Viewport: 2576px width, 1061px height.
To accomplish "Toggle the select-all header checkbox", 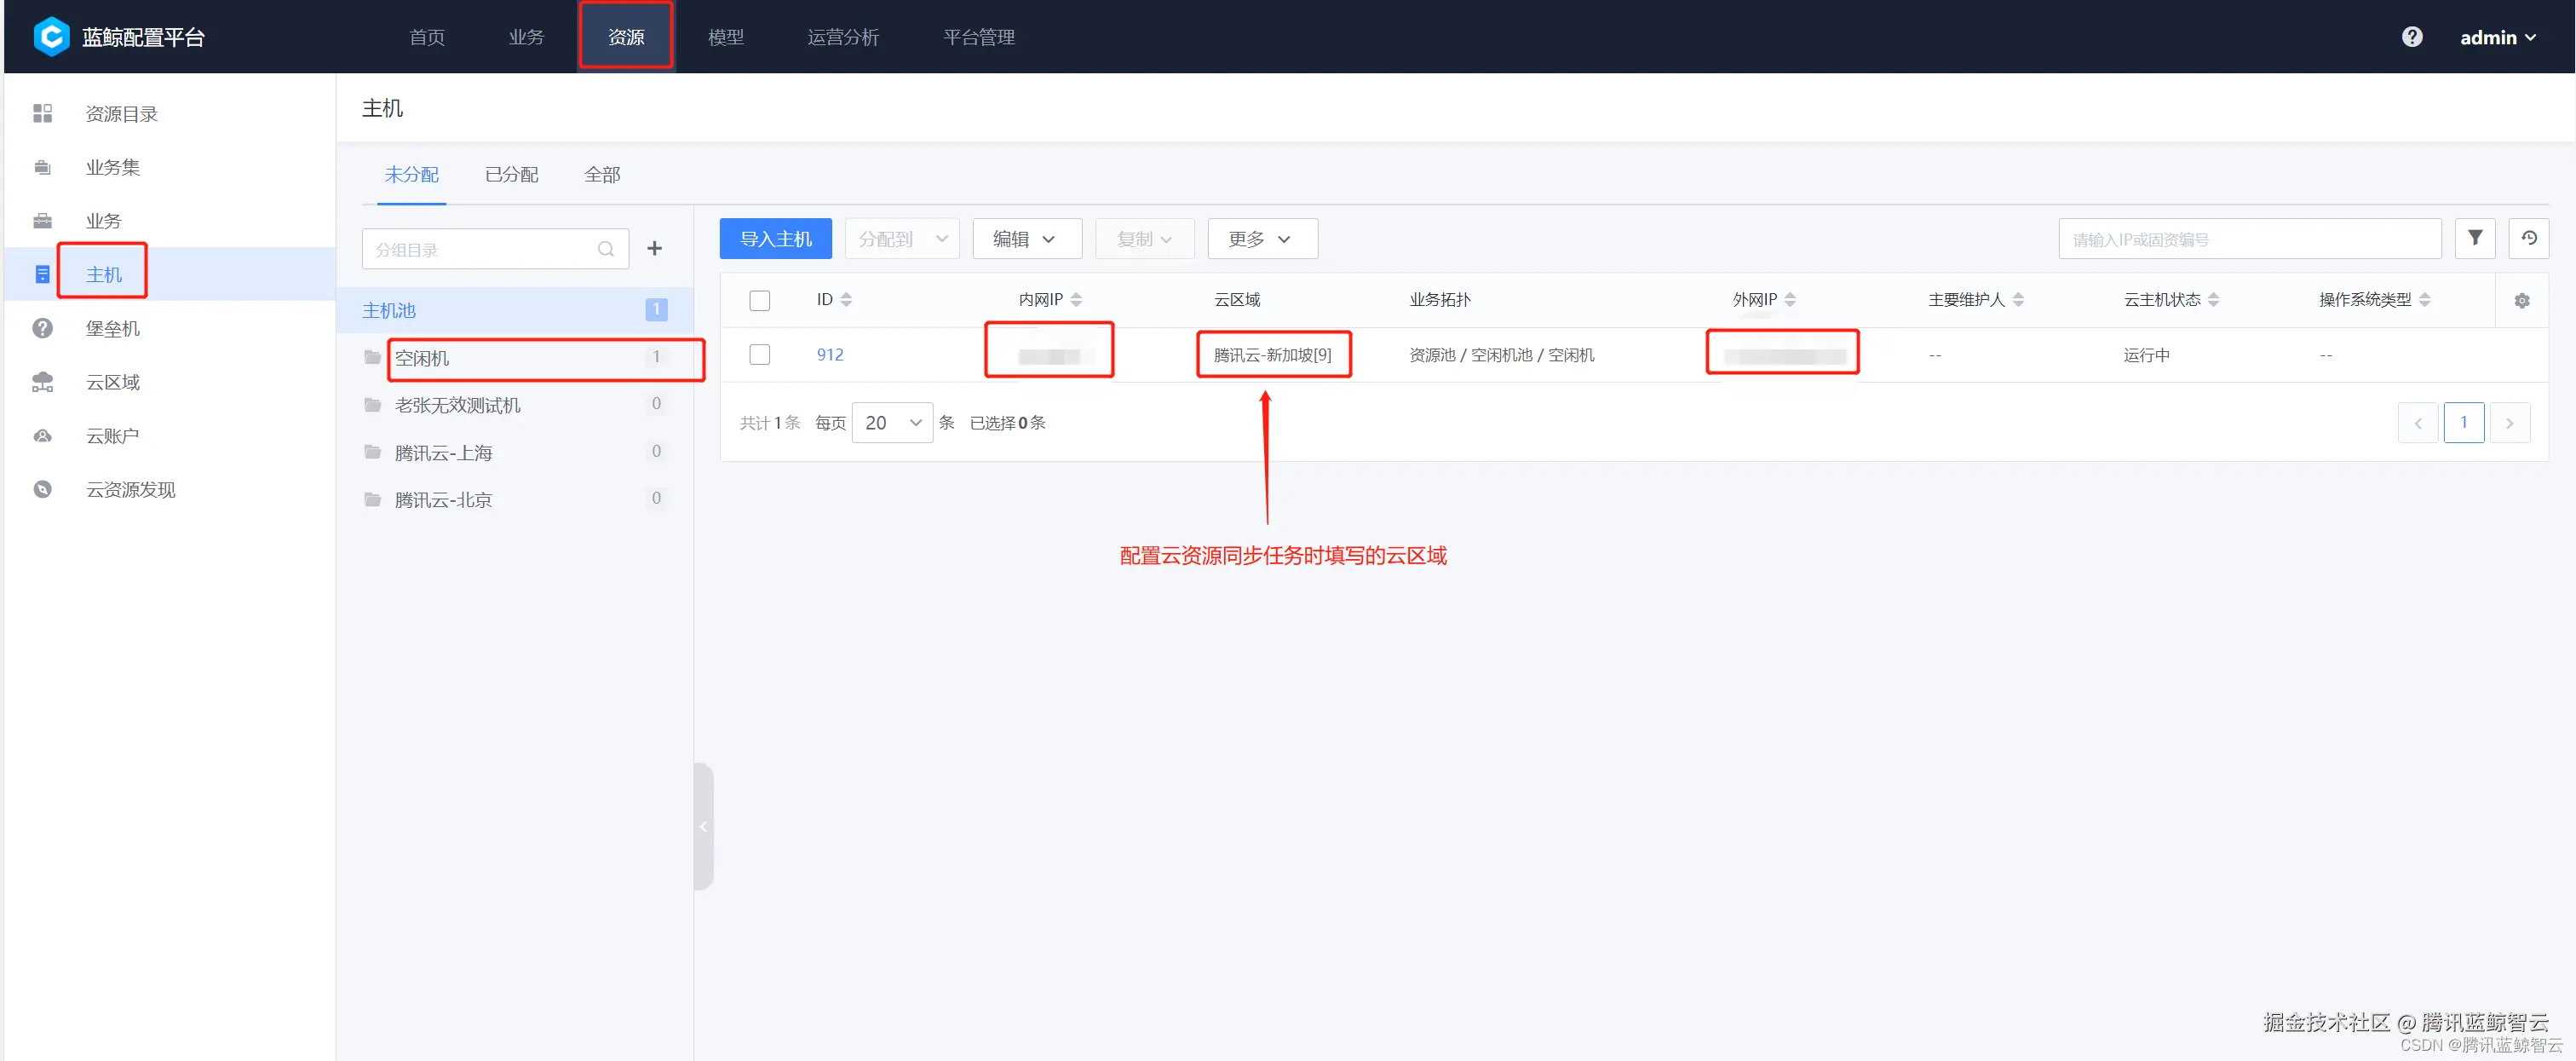I will pyautogui.click(x=759, y=300).
